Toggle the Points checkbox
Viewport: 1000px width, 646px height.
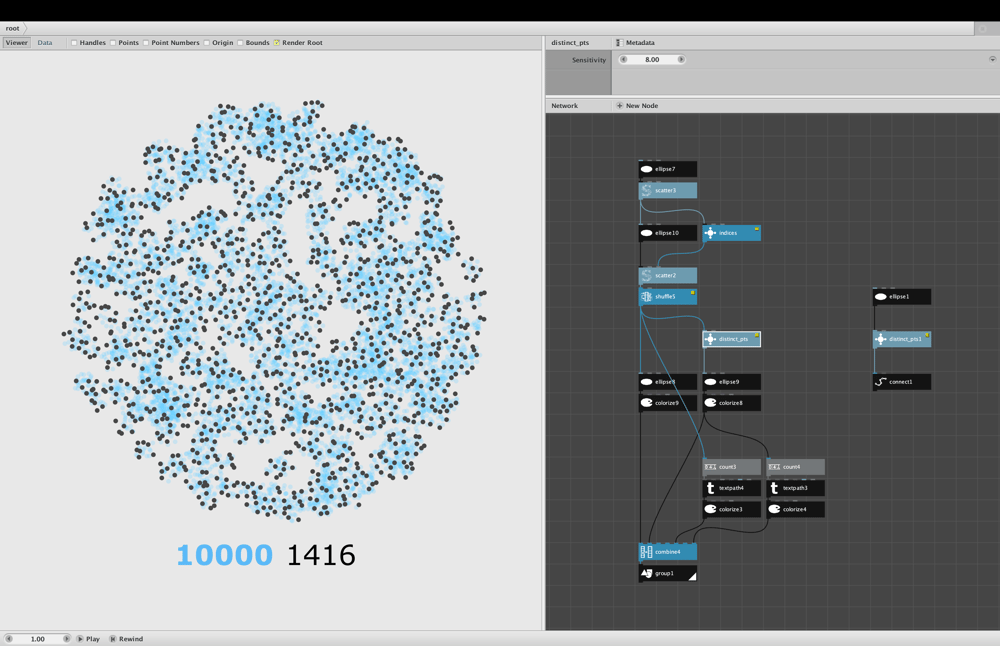113,43
